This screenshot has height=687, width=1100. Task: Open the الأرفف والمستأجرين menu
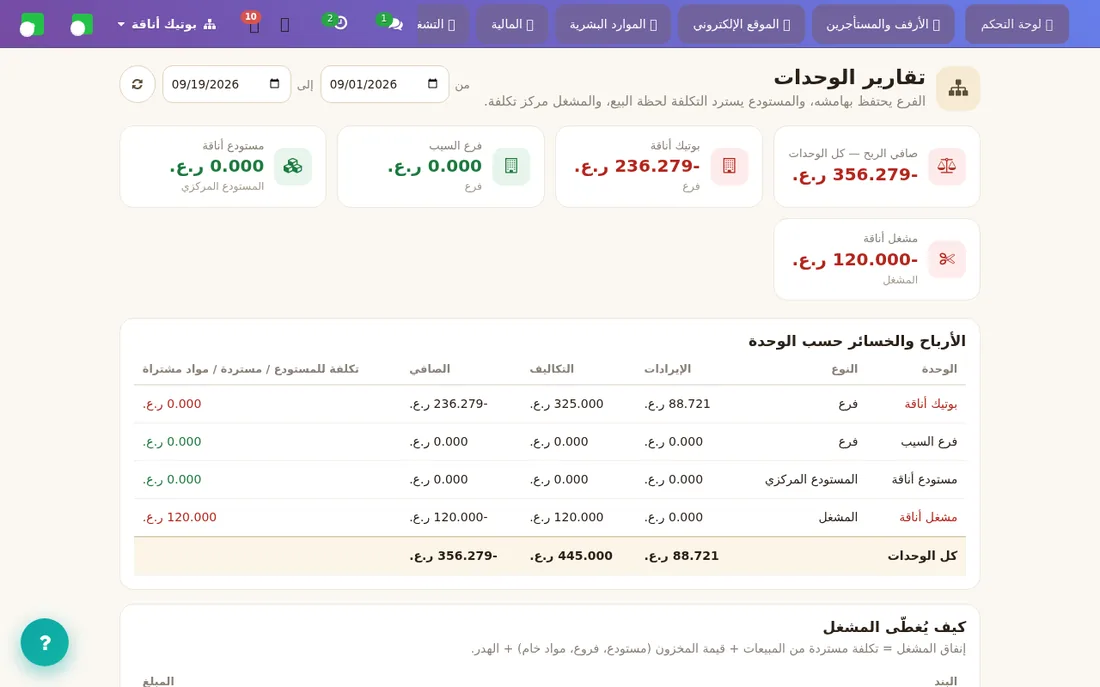(883, 25)
